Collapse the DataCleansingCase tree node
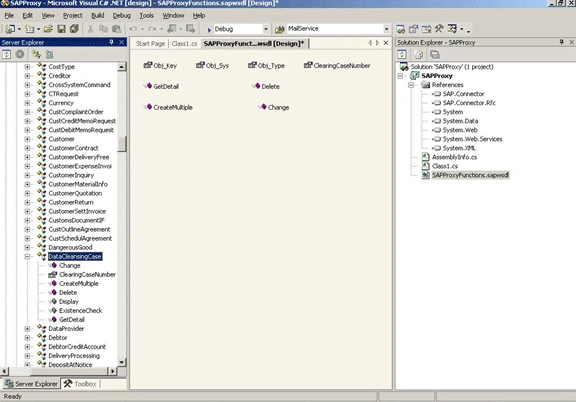 click(x=27, y=256)
